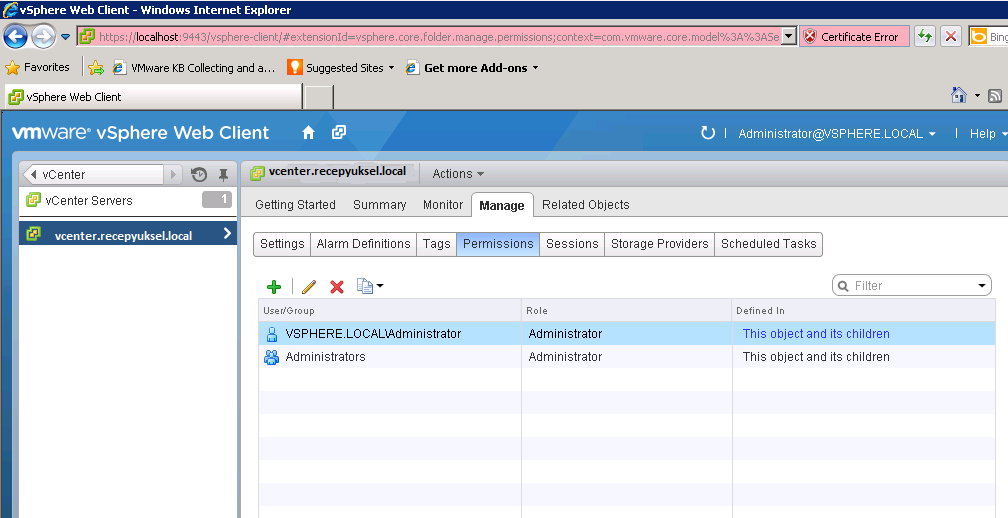Click the IE Home page icon

(958, 96)
